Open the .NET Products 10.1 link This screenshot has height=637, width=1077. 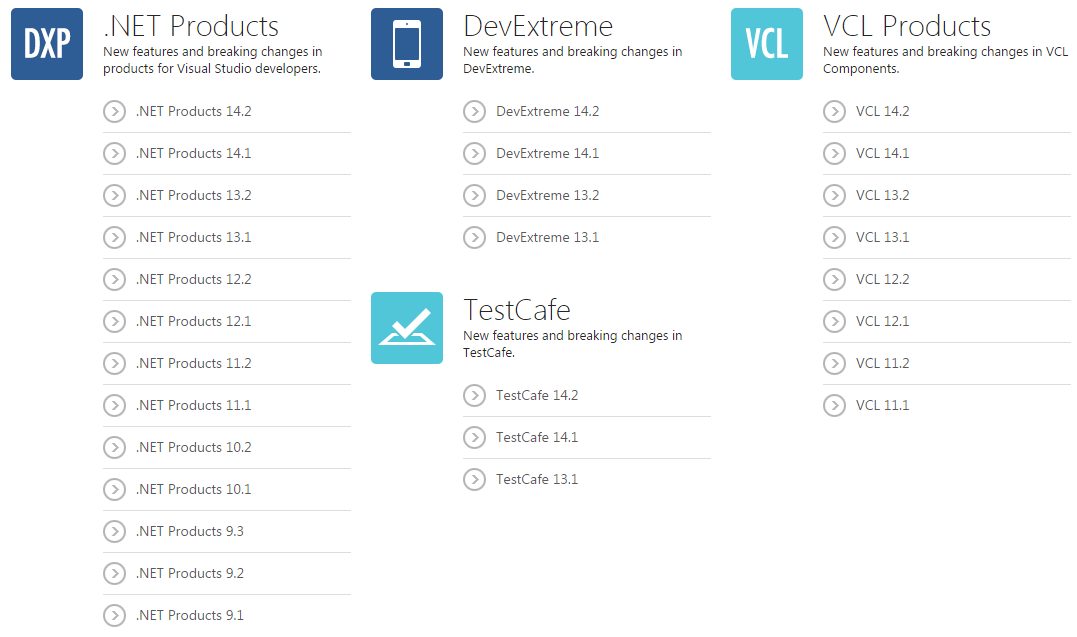[194, 489]
